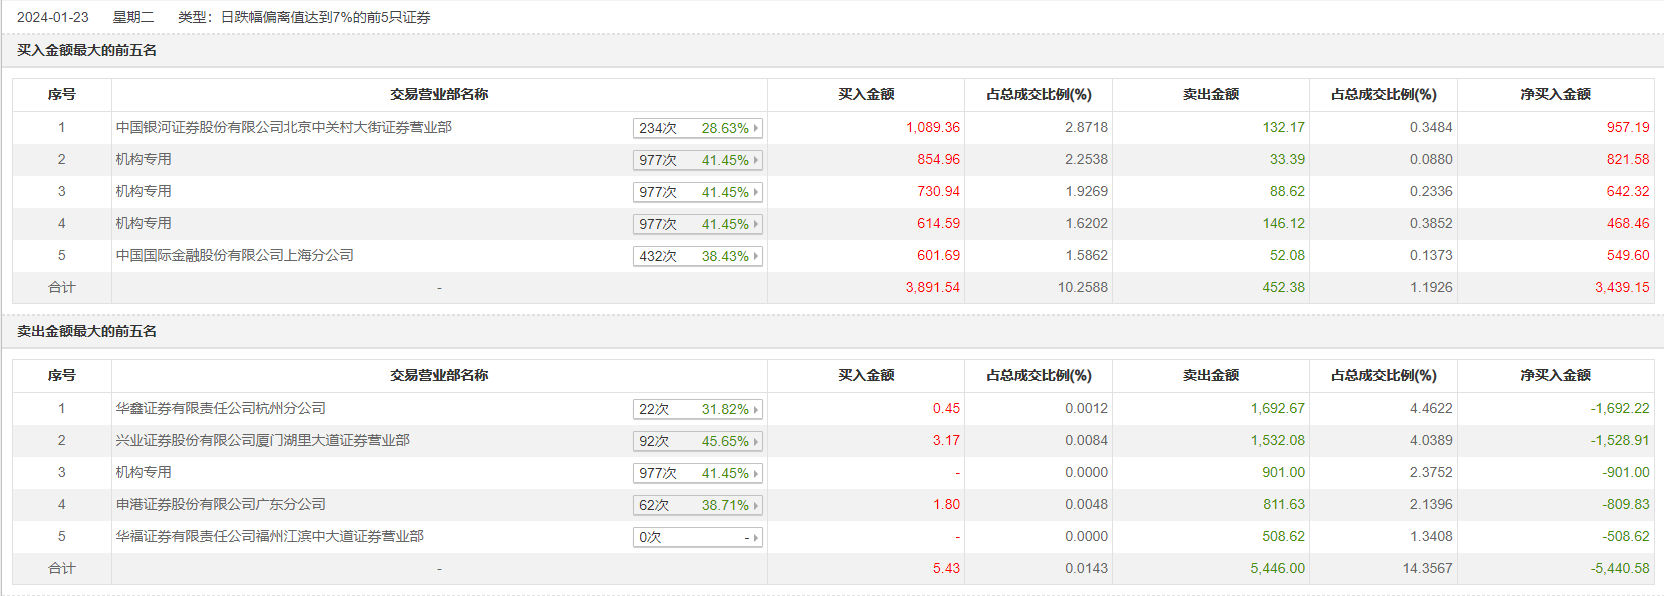This screenshot has height=596, width=1664.
Task: Expand the 22次 31.82% stats box
Action: point(697,409)
